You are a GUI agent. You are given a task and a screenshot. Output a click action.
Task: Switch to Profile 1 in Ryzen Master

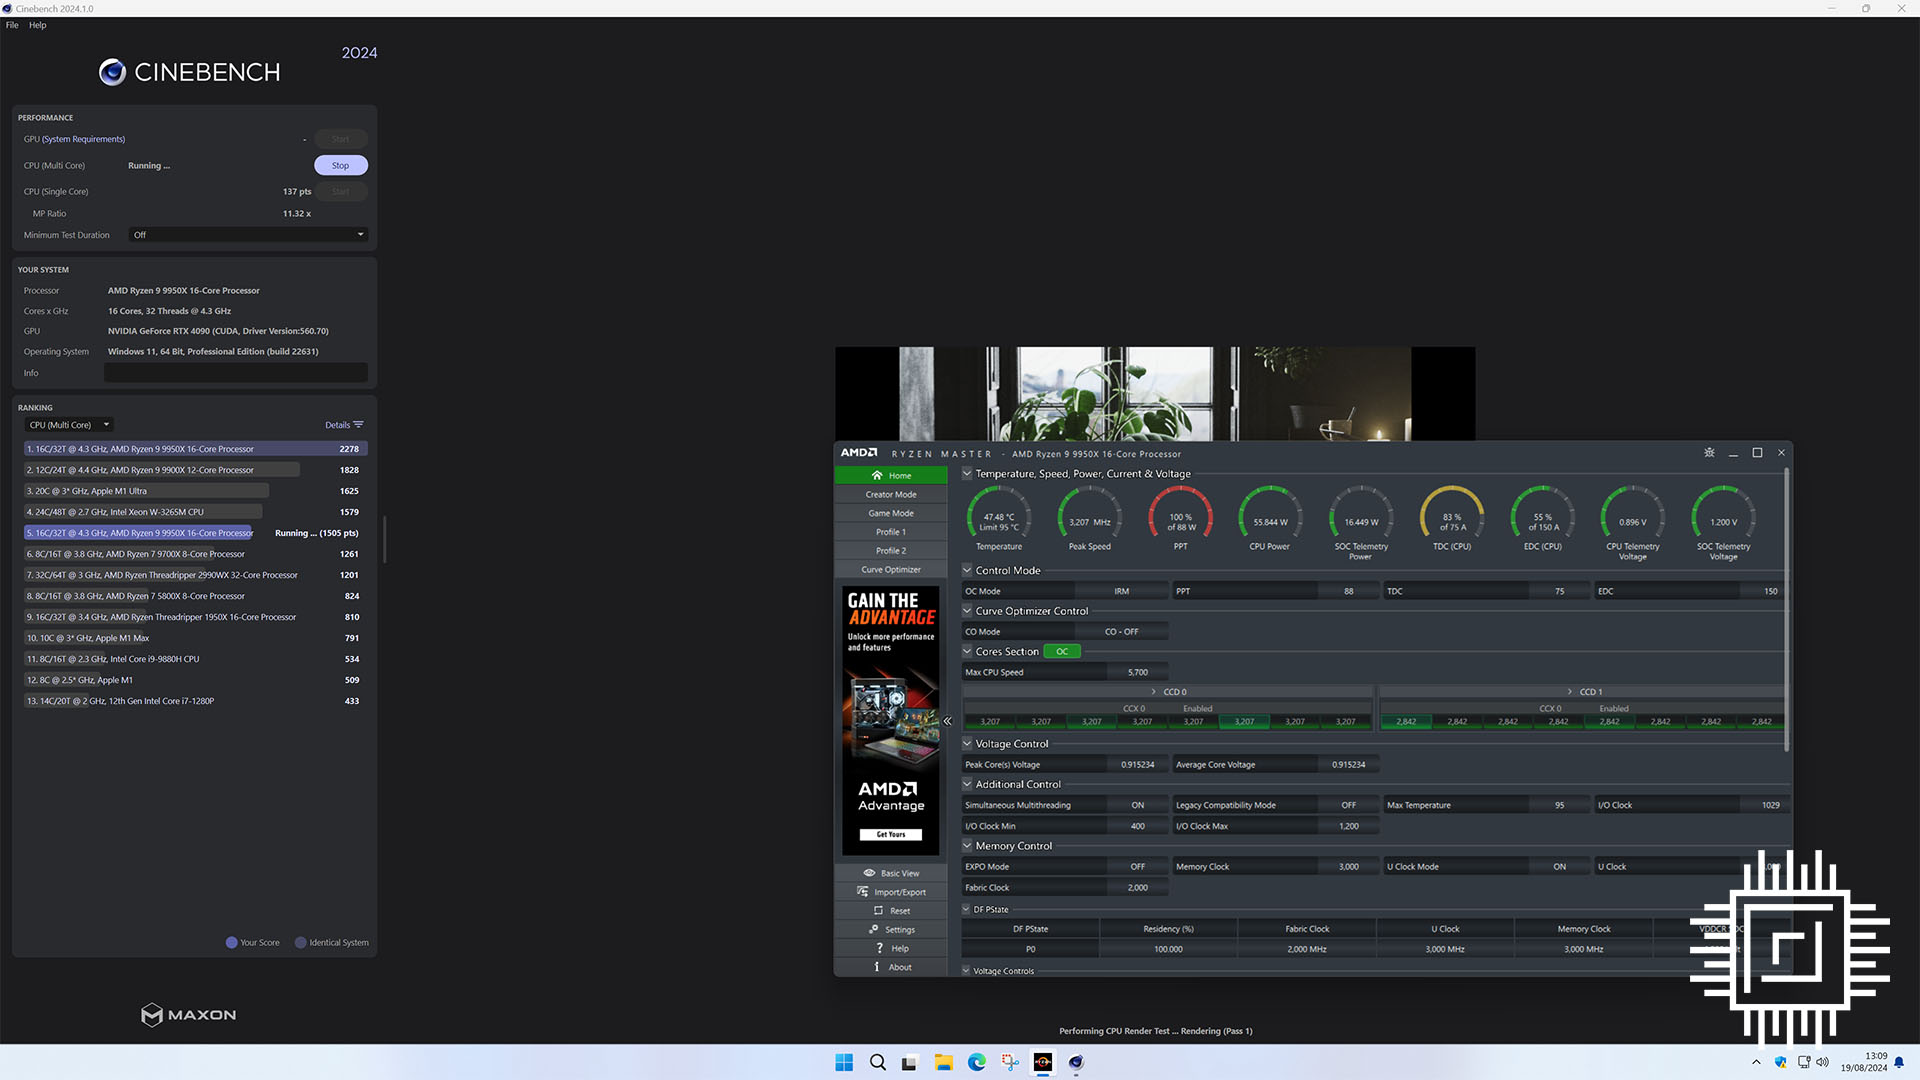891,532
